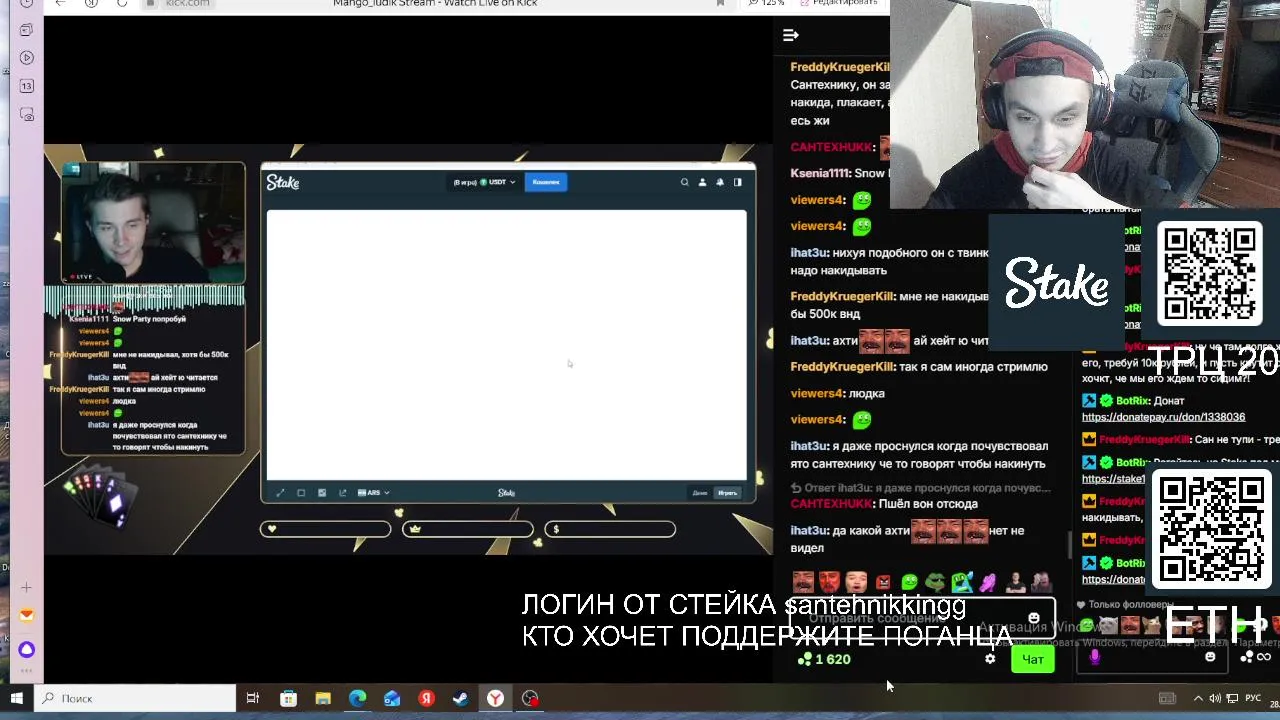Click the calendar 13 icon in browser sidebar
The height and width of the screenshot is (720, 1280).
26,86
